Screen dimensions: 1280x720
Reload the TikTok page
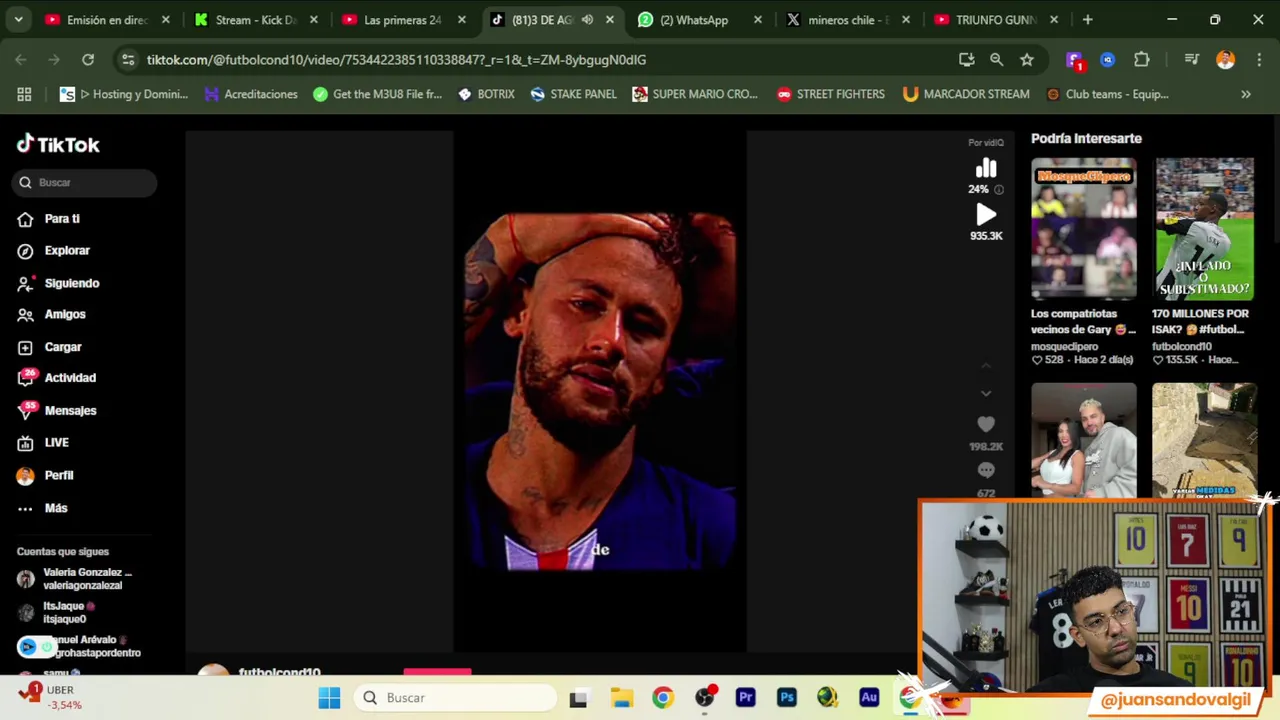[x=88, y=60]
